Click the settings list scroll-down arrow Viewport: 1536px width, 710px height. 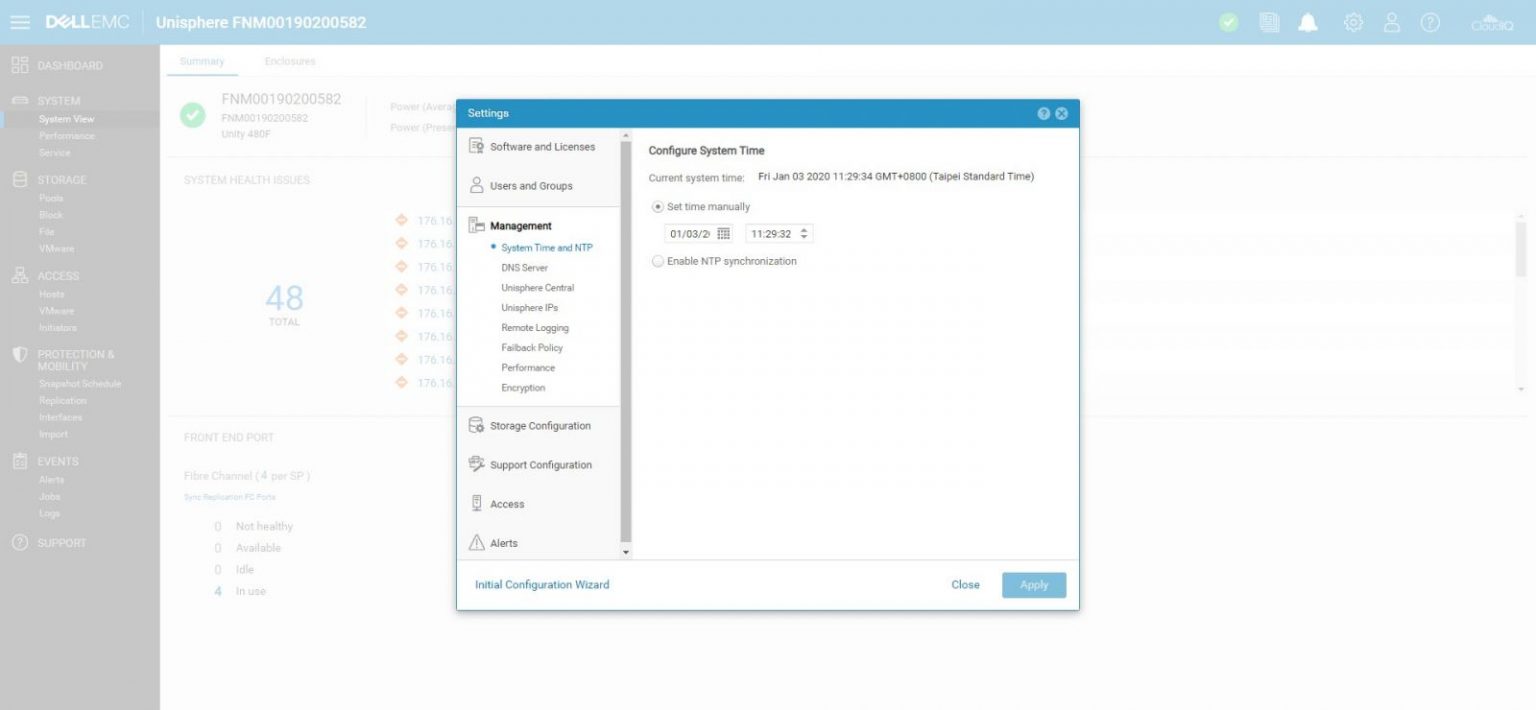[x=627, y=552]
